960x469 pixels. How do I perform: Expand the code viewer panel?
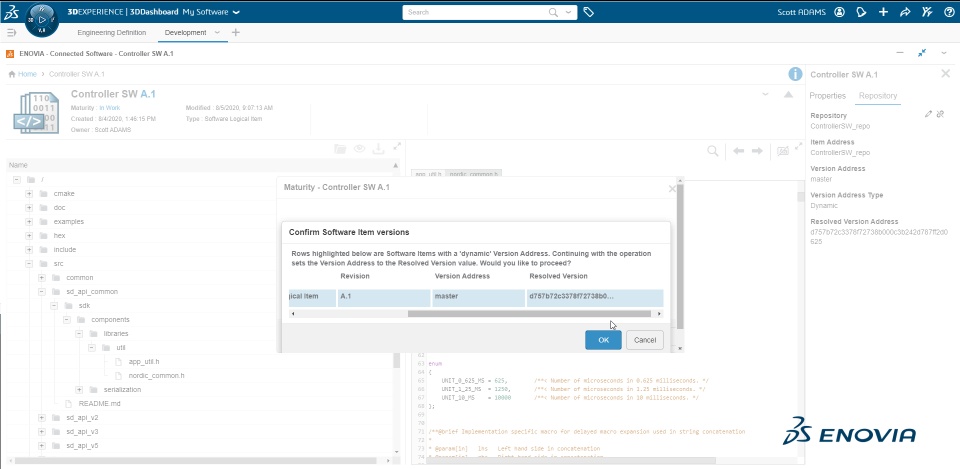click(798, 146)
